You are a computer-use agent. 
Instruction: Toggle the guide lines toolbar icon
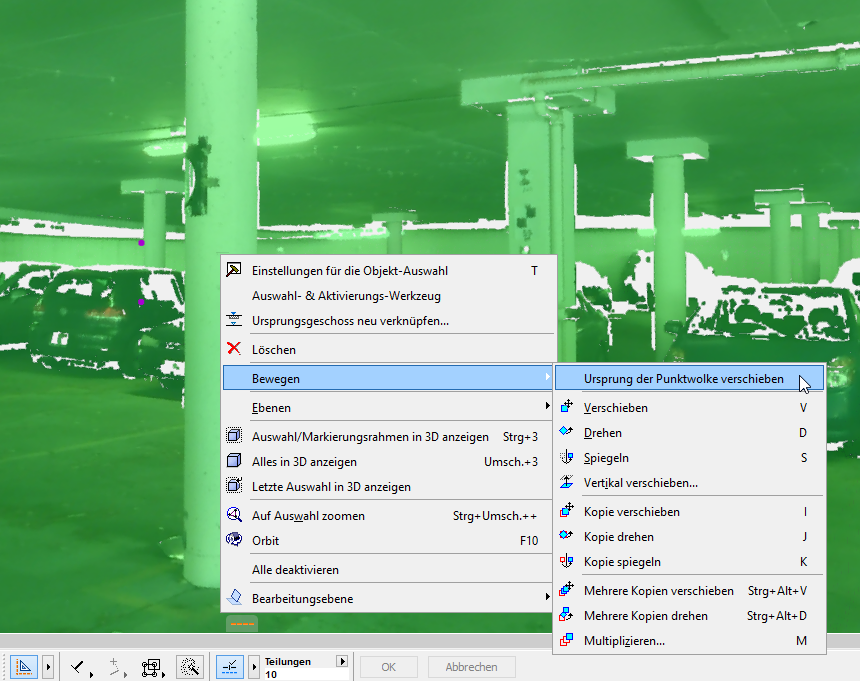(x=24, y=667)
